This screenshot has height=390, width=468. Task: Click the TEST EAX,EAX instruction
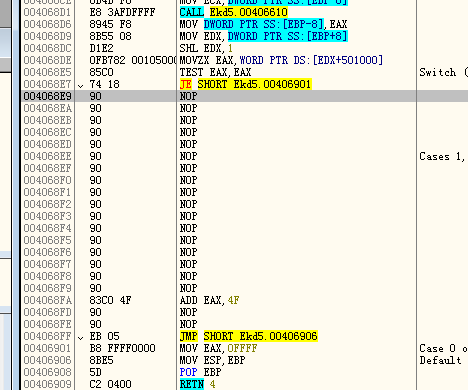click(215, 72)
